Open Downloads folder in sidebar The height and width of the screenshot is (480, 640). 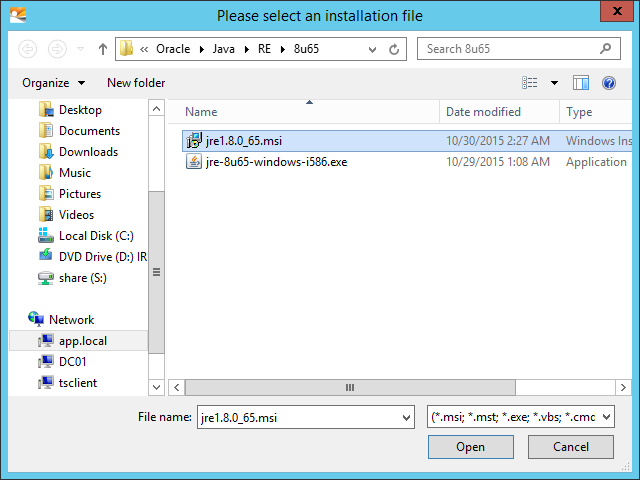88,152
